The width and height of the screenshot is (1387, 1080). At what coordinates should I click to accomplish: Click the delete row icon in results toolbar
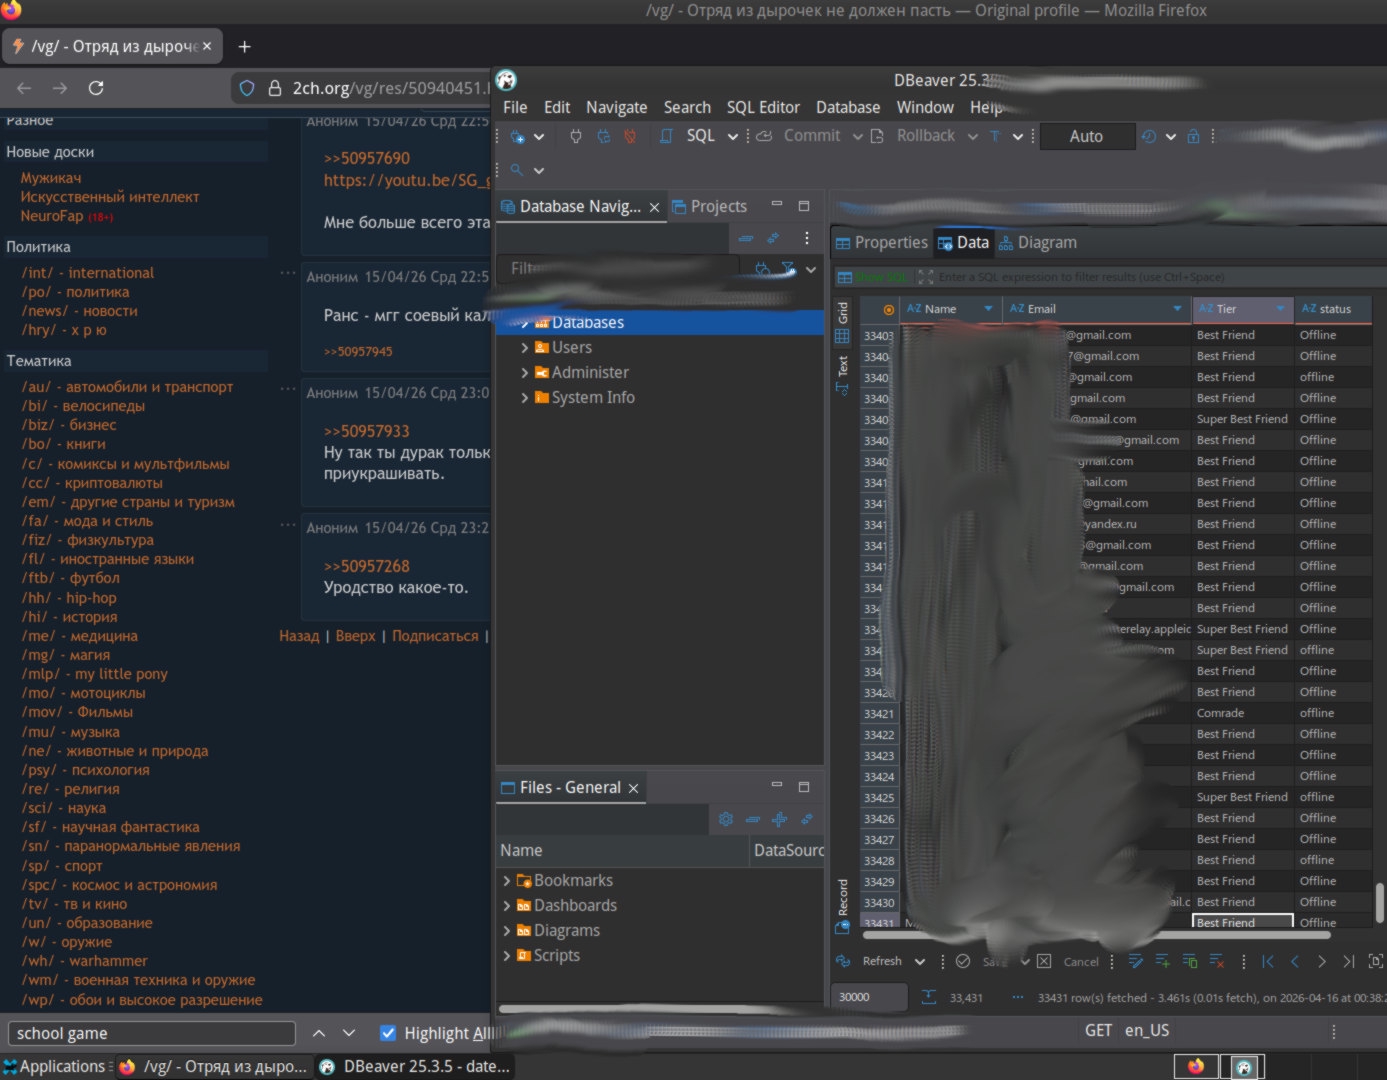click(x=1217, y=961)
